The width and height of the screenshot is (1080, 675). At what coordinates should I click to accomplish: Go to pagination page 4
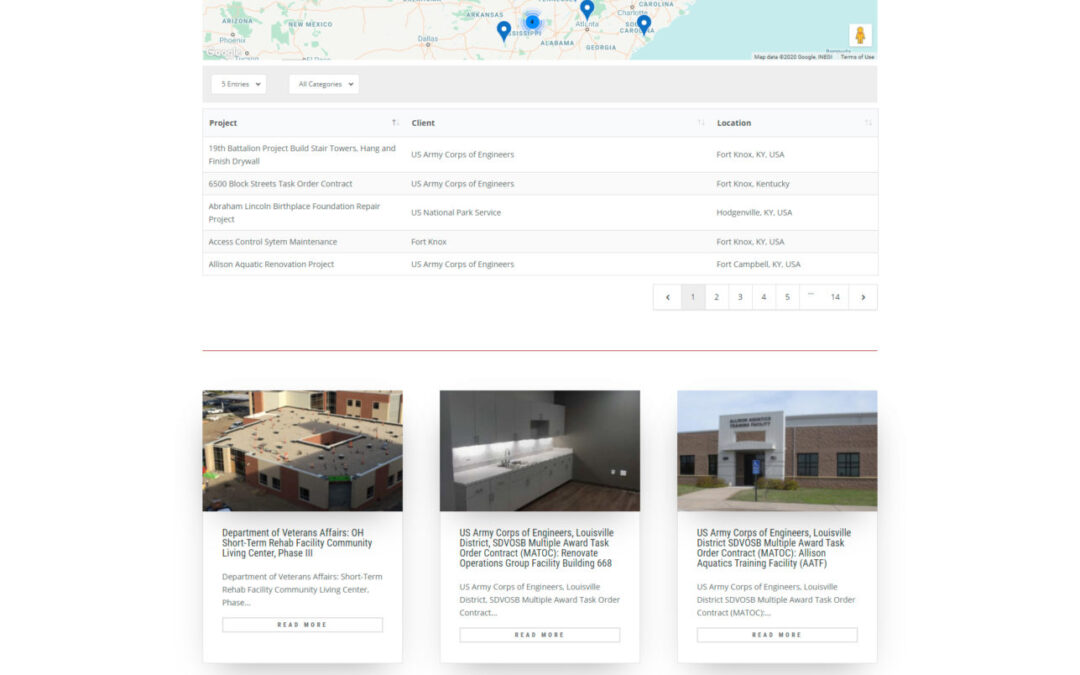click(x=763, y=297)
